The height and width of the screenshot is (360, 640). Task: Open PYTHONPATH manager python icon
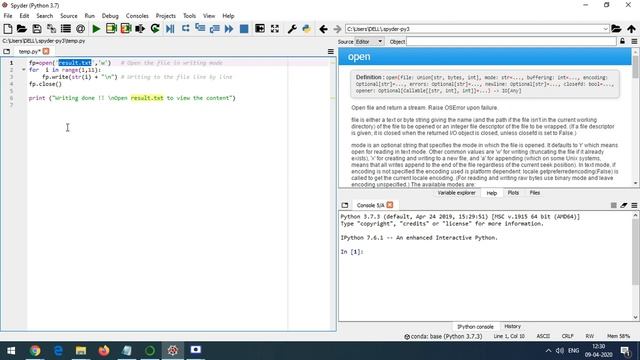point(307,29)
